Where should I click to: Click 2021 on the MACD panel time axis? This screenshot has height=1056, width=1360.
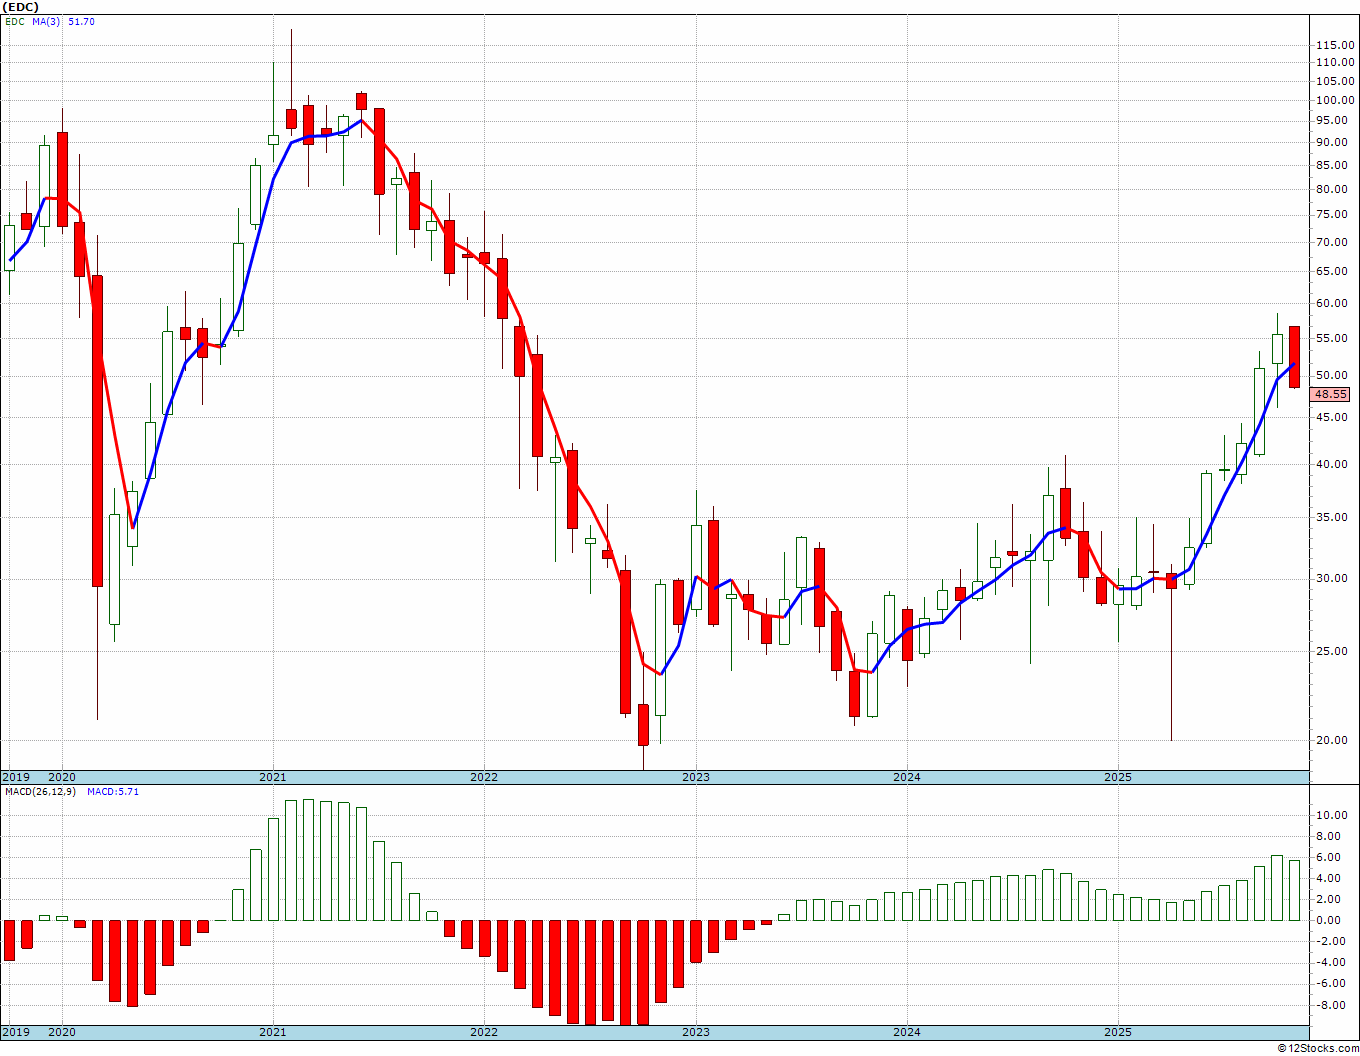[x=273, y=1032]
